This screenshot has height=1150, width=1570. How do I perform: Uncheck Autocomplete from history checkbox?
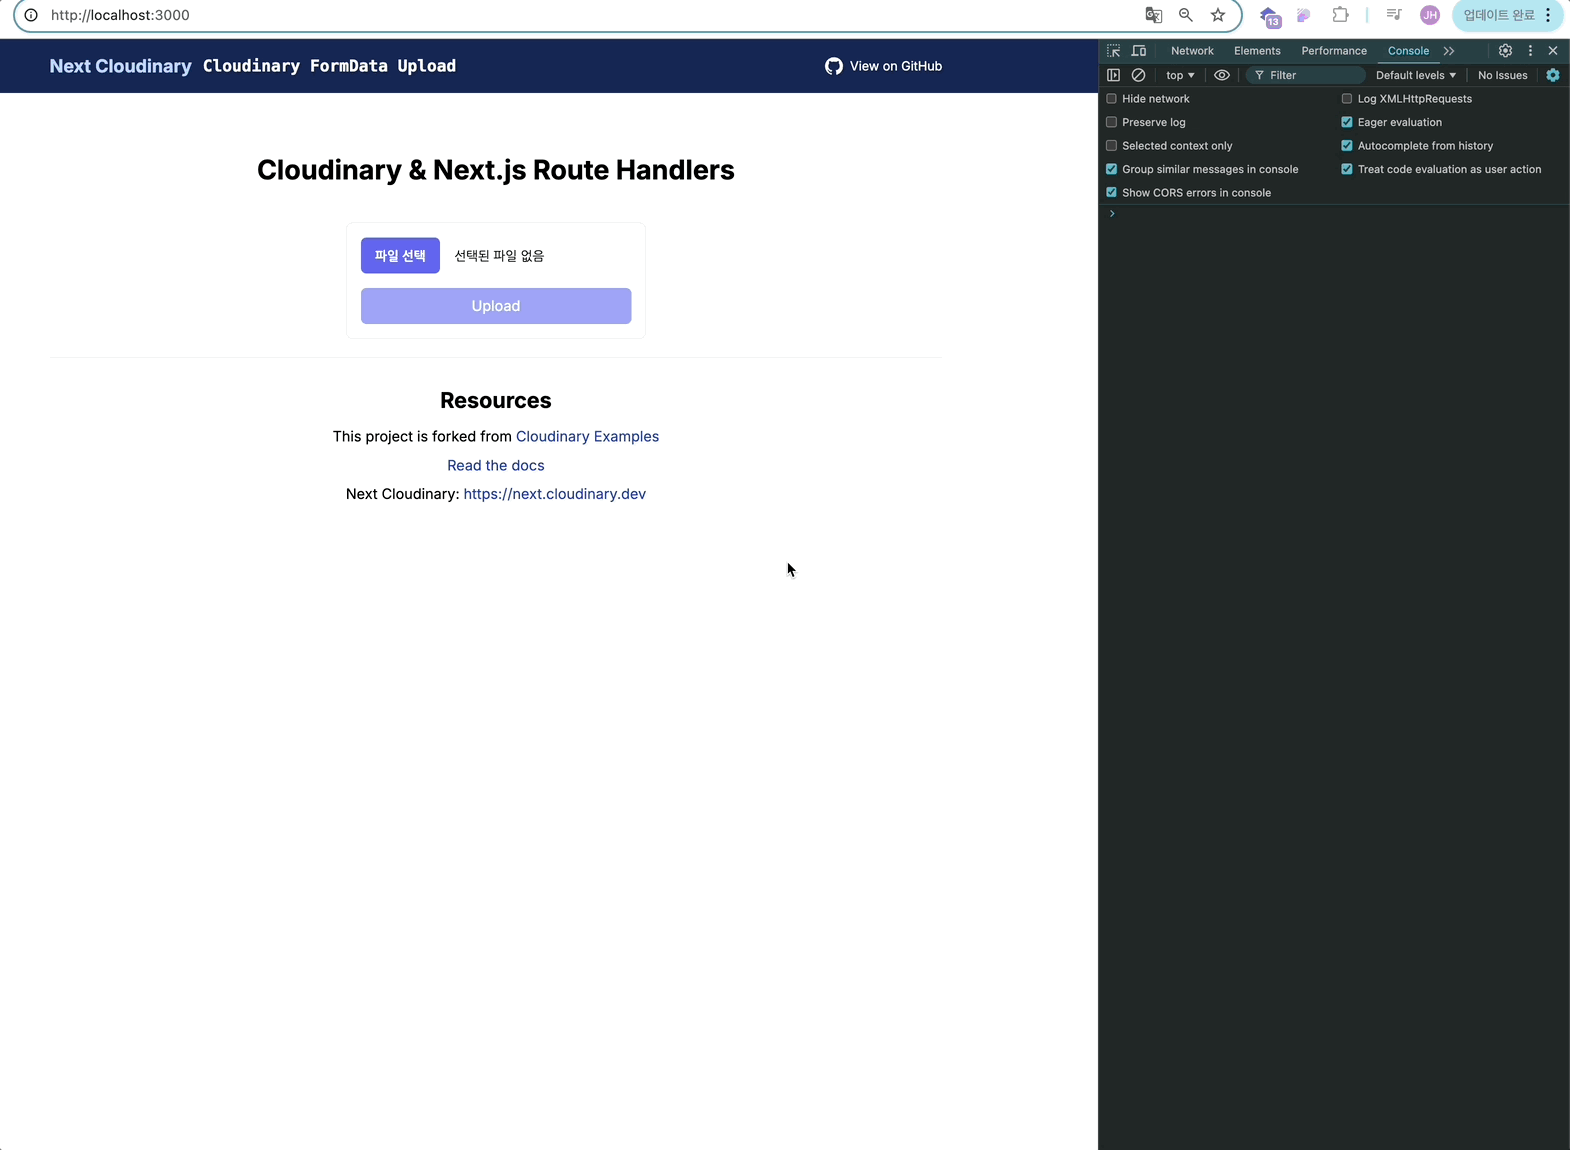(1347, 146)
